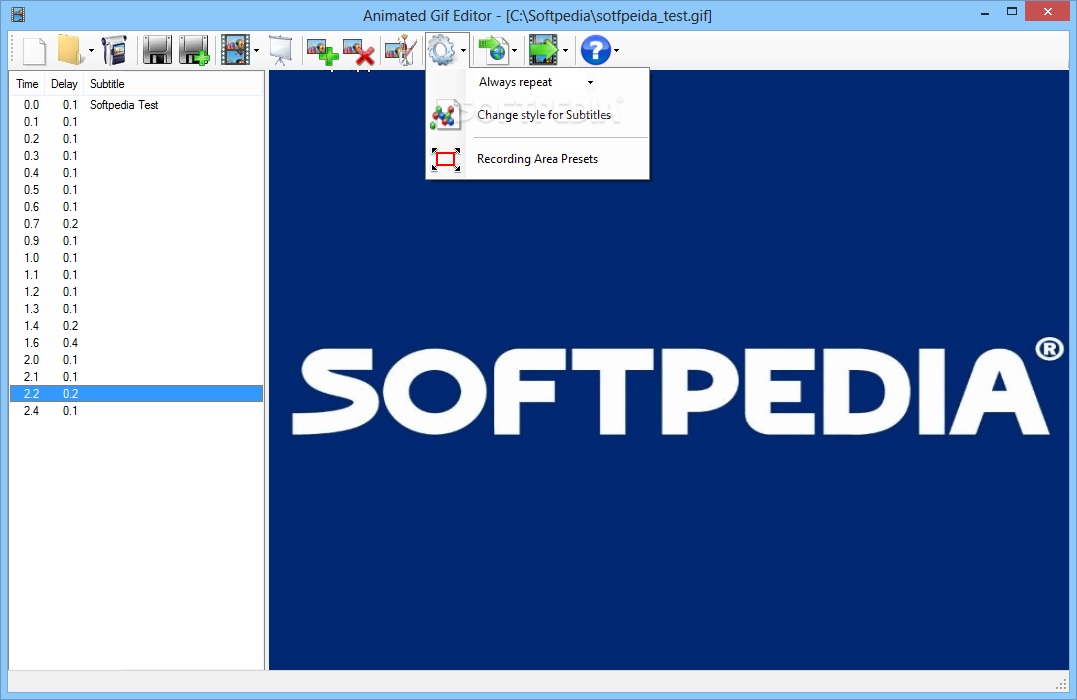Image resolution: width=1077 pixels, height=700 pixels.
Task: Click the highlighted frame at time 2.2
Action: [x=137, y=394]
